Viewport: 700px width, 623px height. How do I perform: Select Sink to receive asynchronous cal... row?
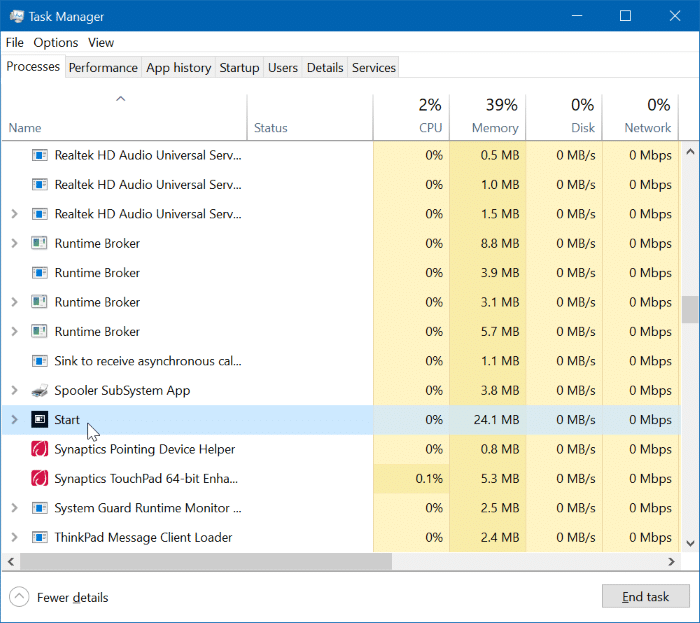(x=342, y=361)
